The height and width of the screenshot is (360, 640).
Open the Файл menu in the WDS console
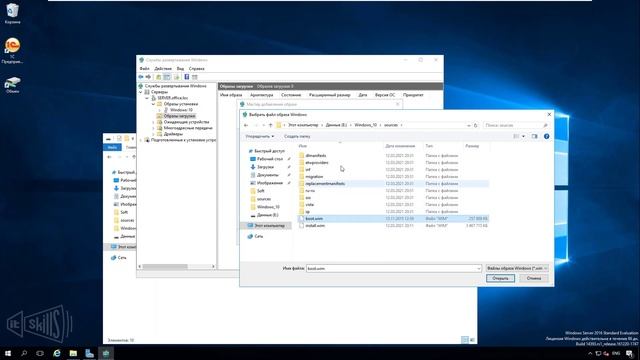point(144,69)
